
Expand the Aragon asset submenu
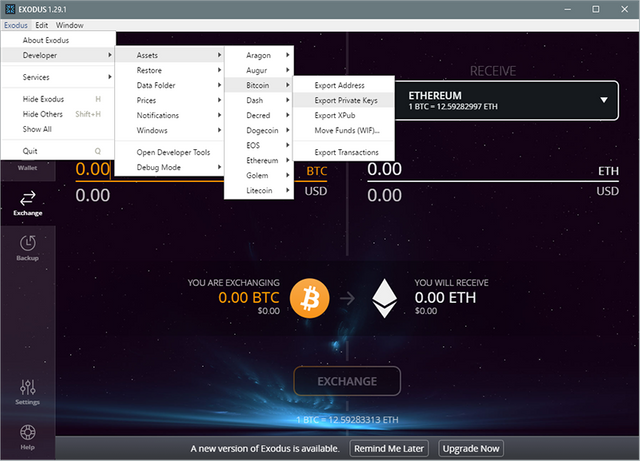[259, 55]
